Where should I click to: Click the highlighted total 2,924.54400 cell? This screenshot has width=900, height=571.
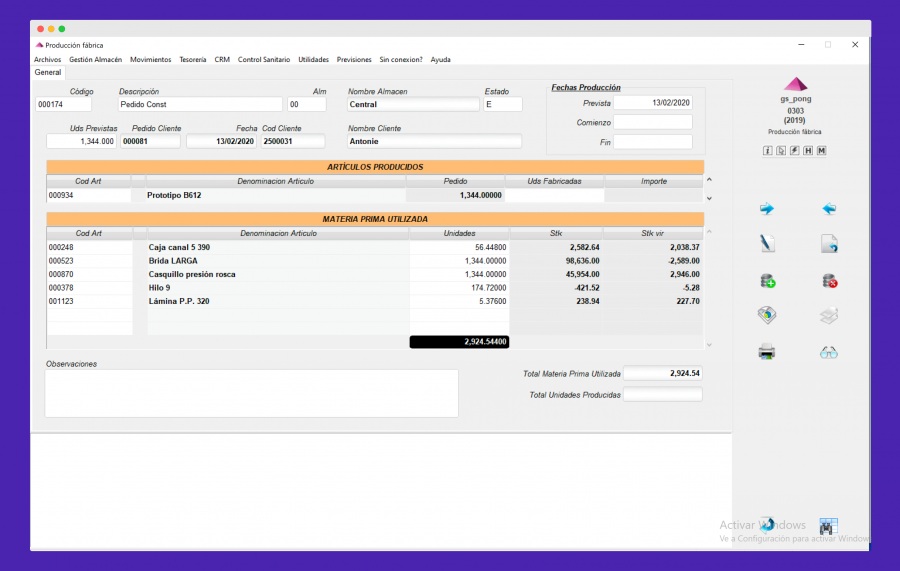click(x=459, y=342)
